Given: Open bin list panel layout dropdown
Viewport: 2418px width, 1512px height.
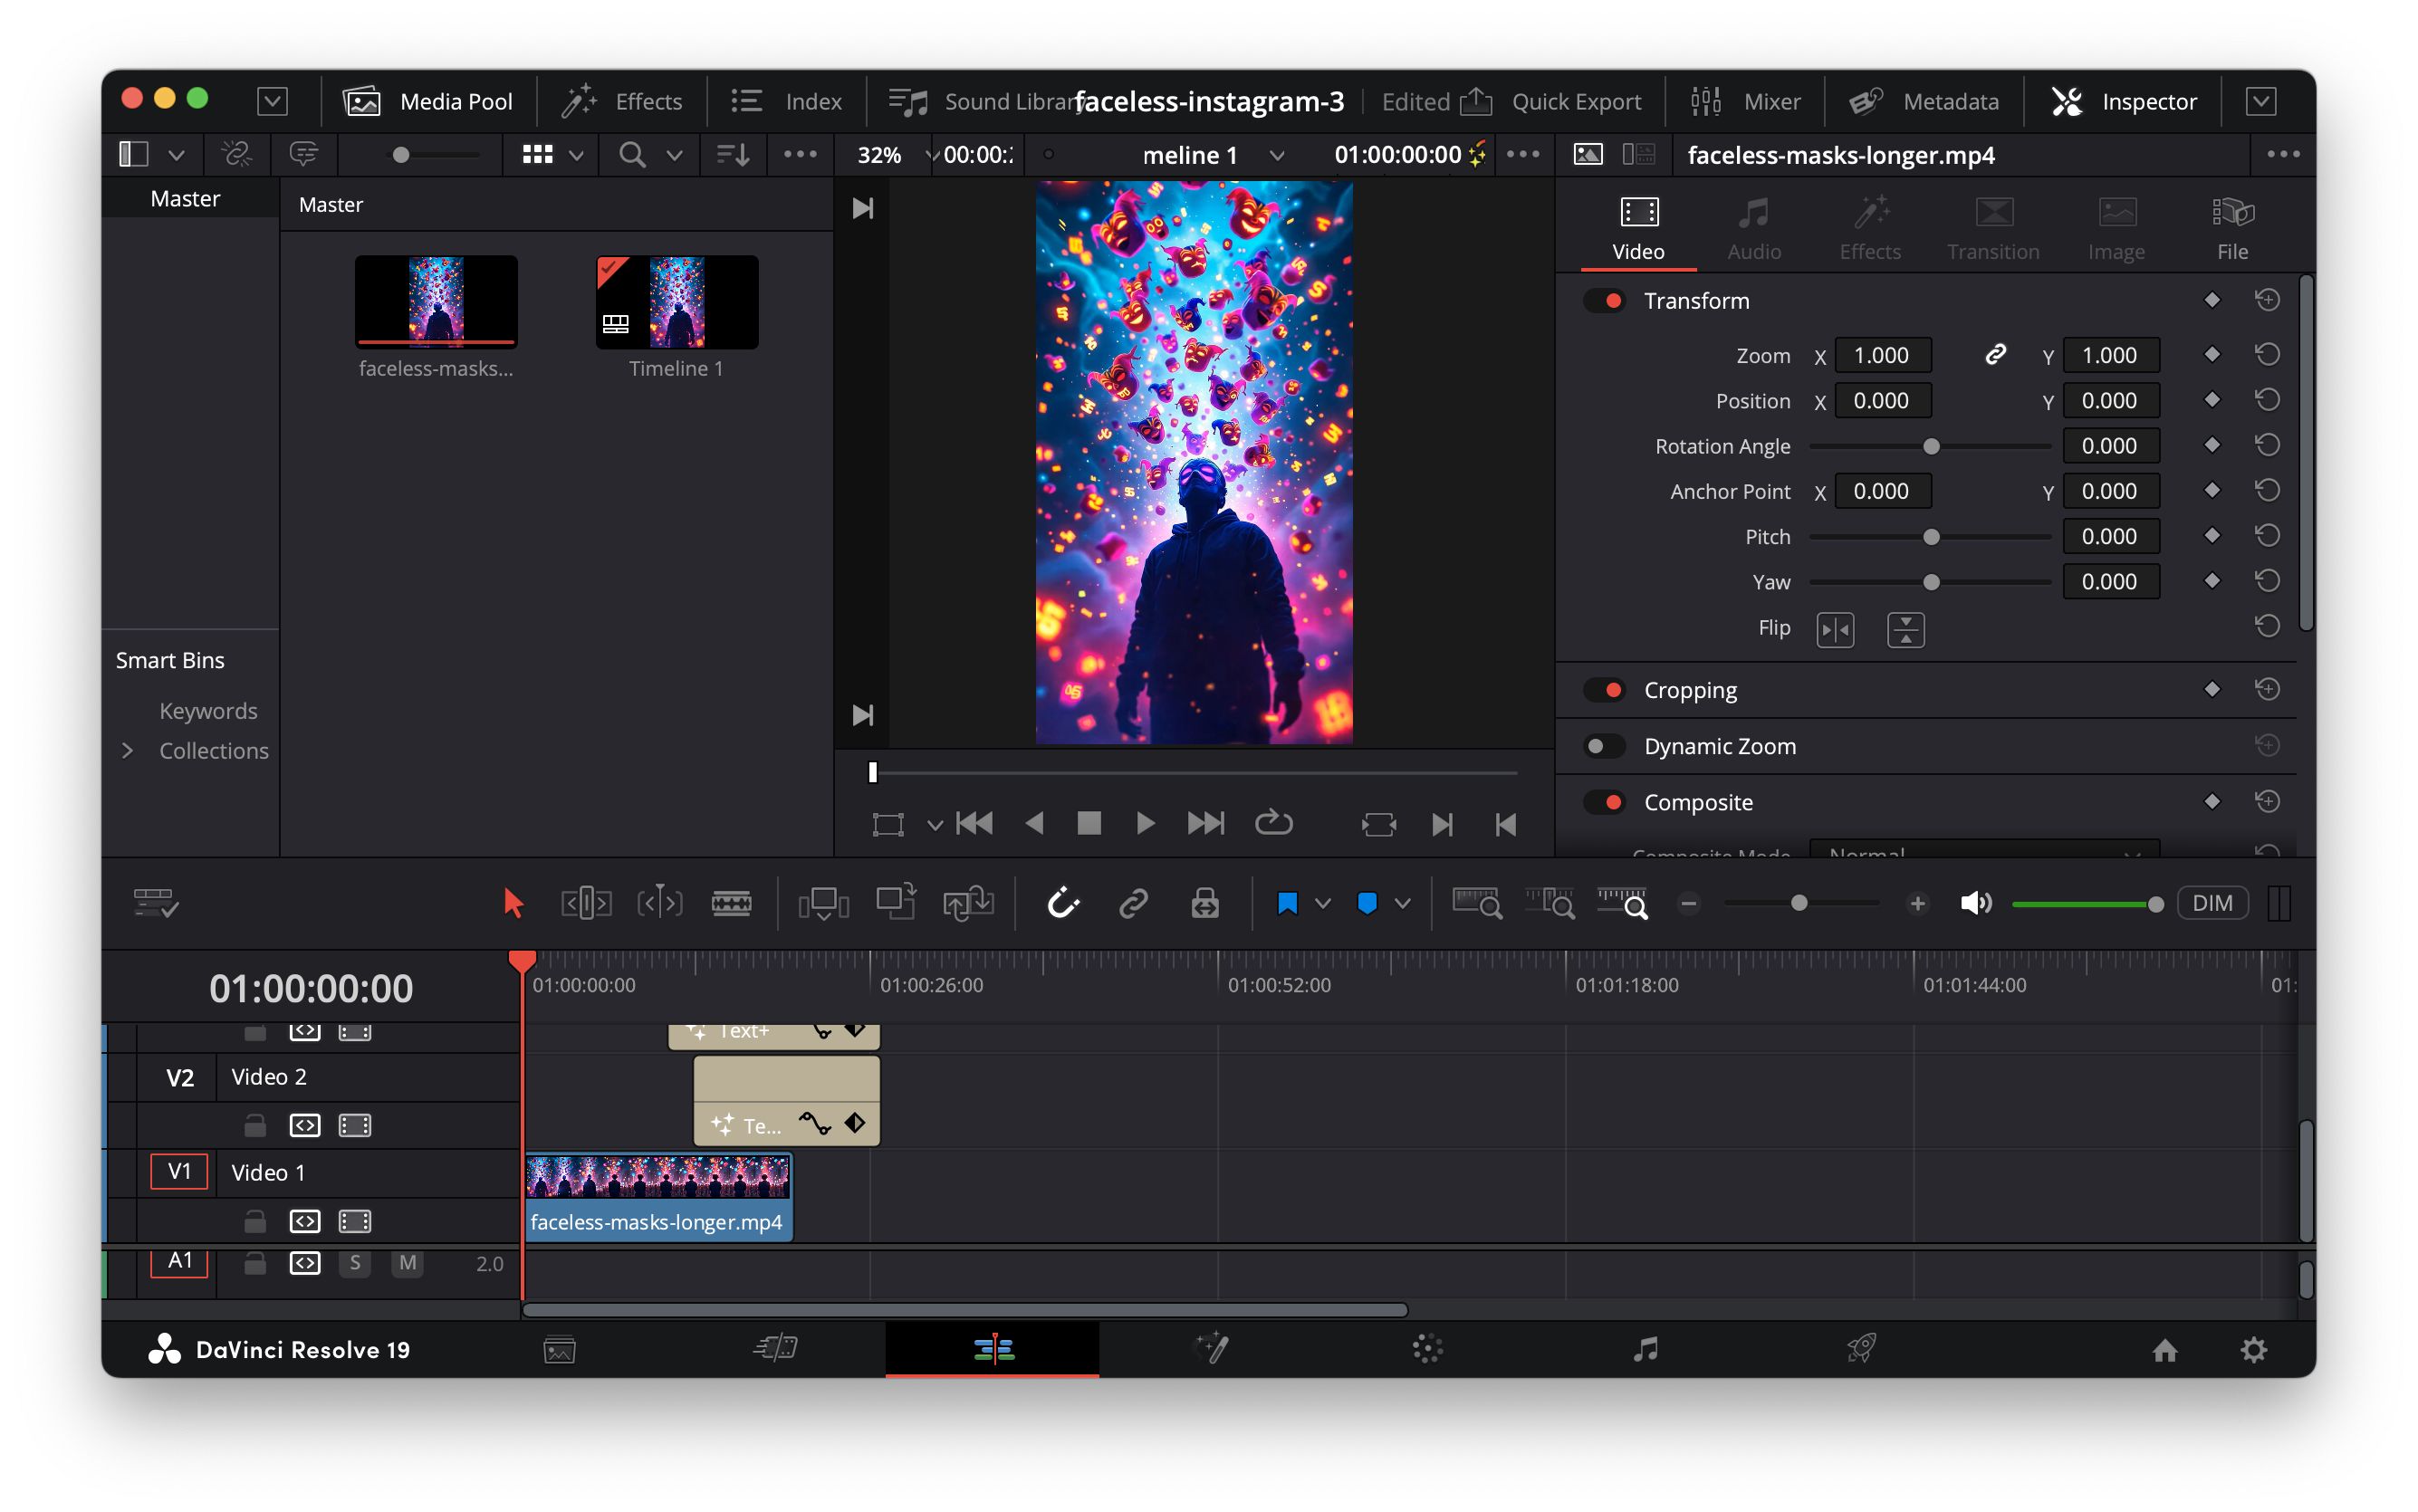Looking at the screenshot, I should coord(176,155).
